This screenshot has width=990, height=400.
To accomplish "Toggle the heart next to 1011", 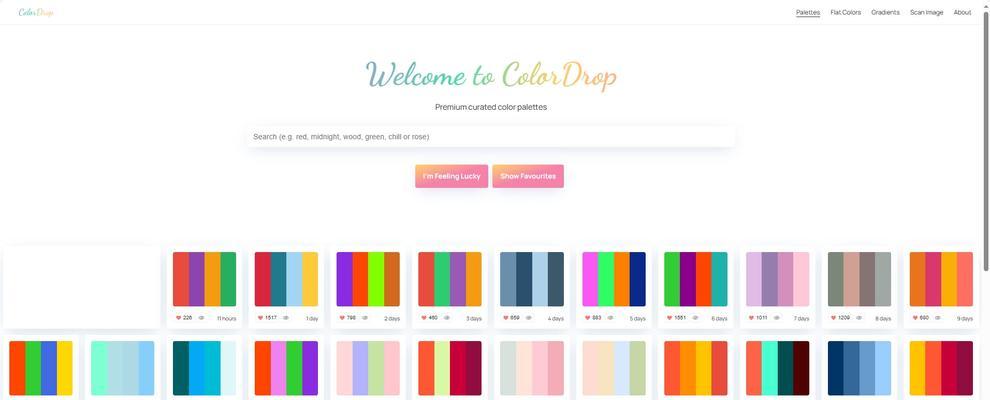I will click(x=751, y=318).
